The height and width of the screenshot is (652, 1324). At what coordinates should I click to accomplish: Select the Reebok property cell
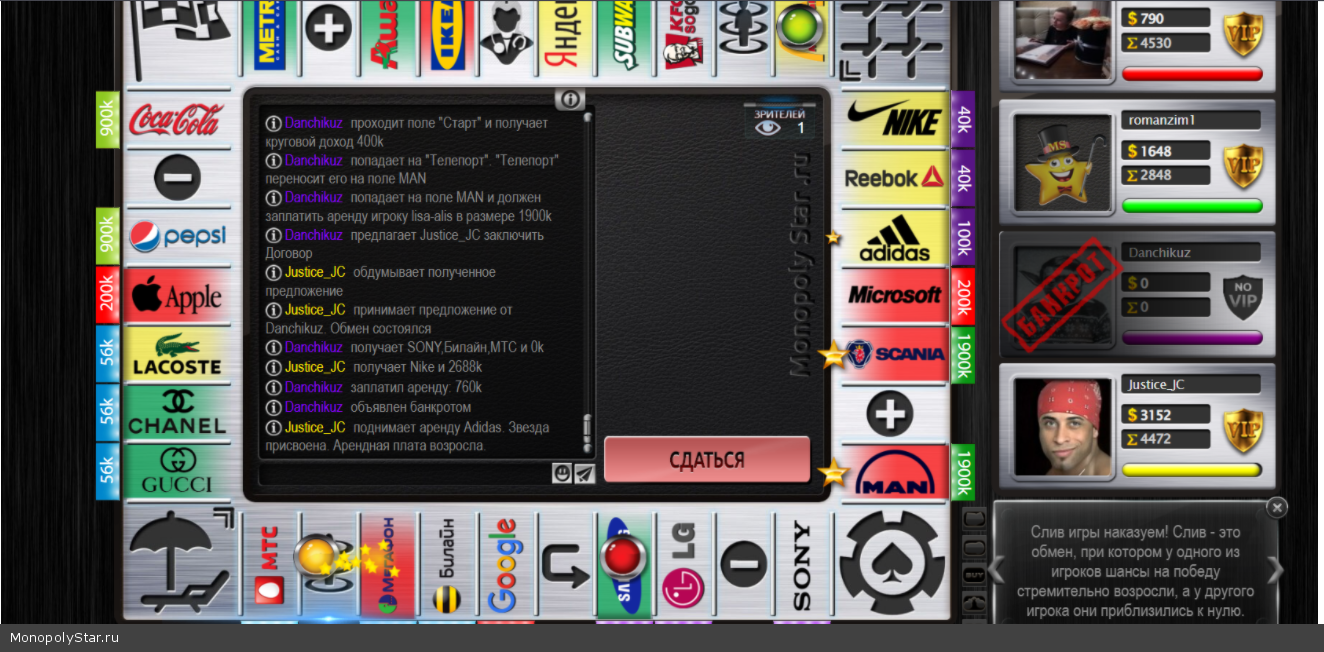click(x=894, y=178)
